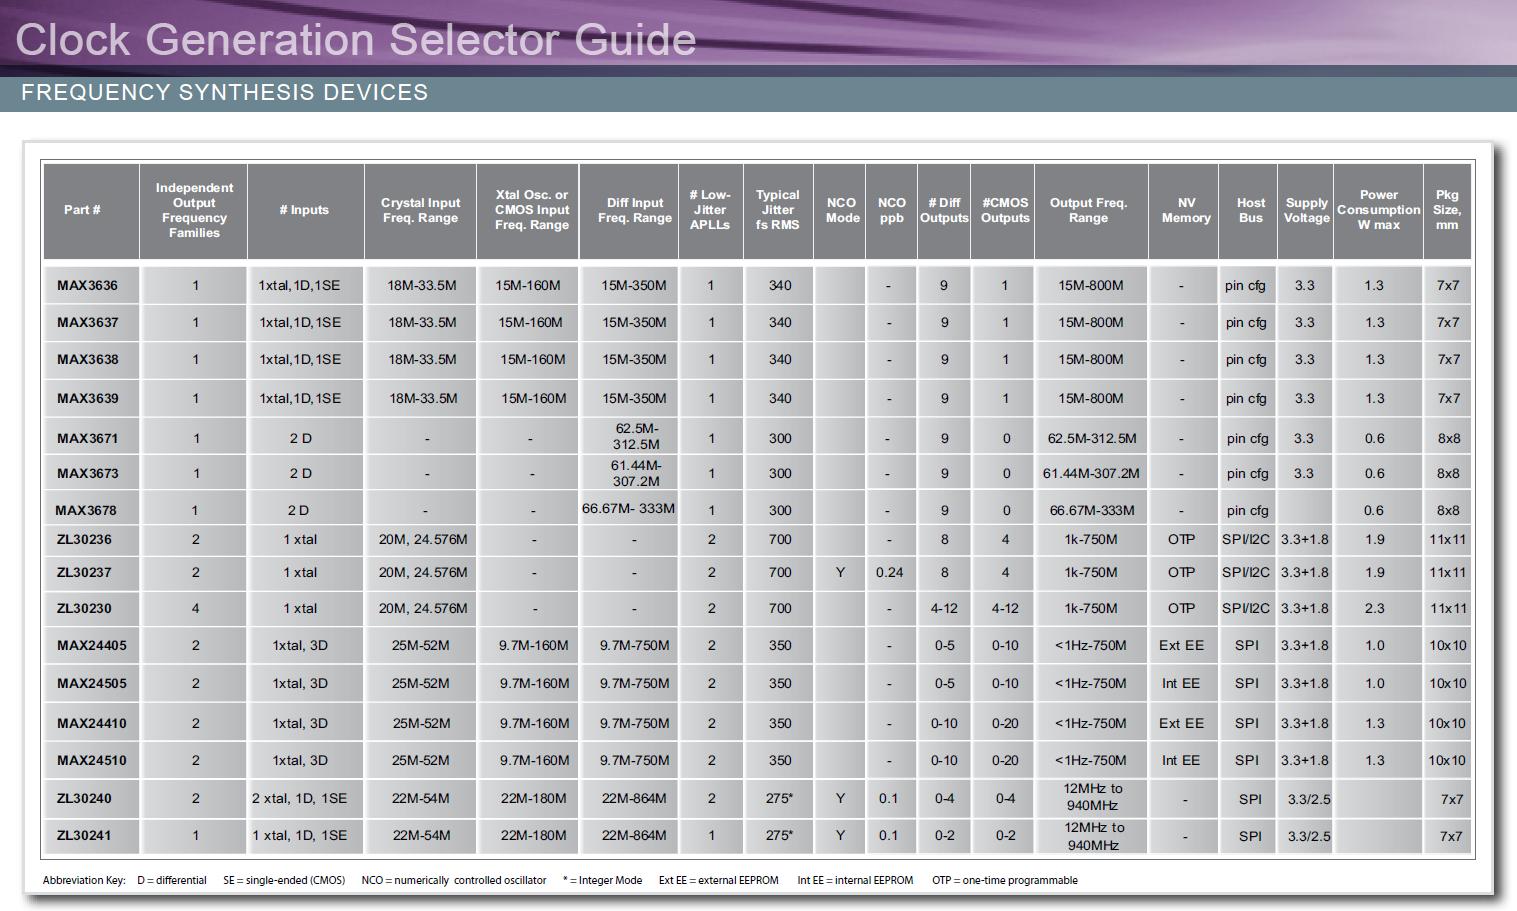Select the MAX24510 part number
This screenshot has width=1517, height=911.
coord(92,760)
